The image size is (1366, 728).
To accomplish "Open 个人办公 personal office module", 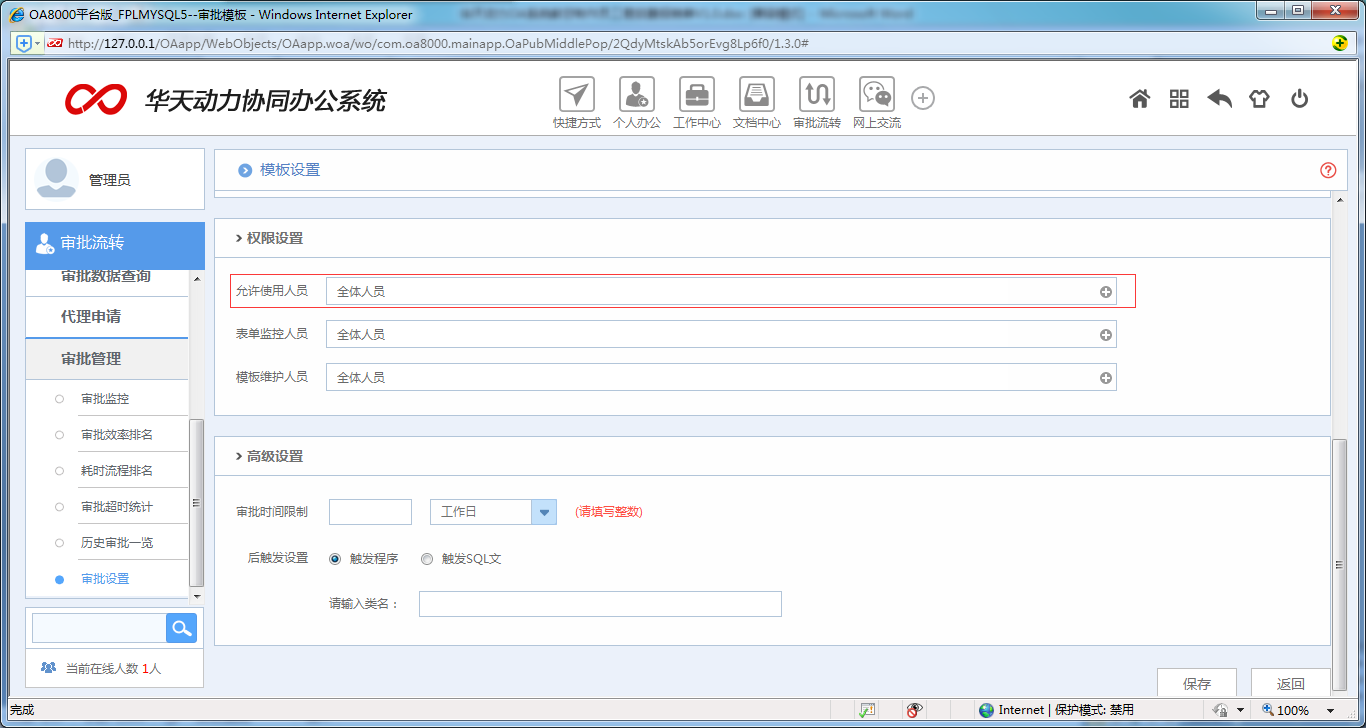I will [x=636, y=97].
